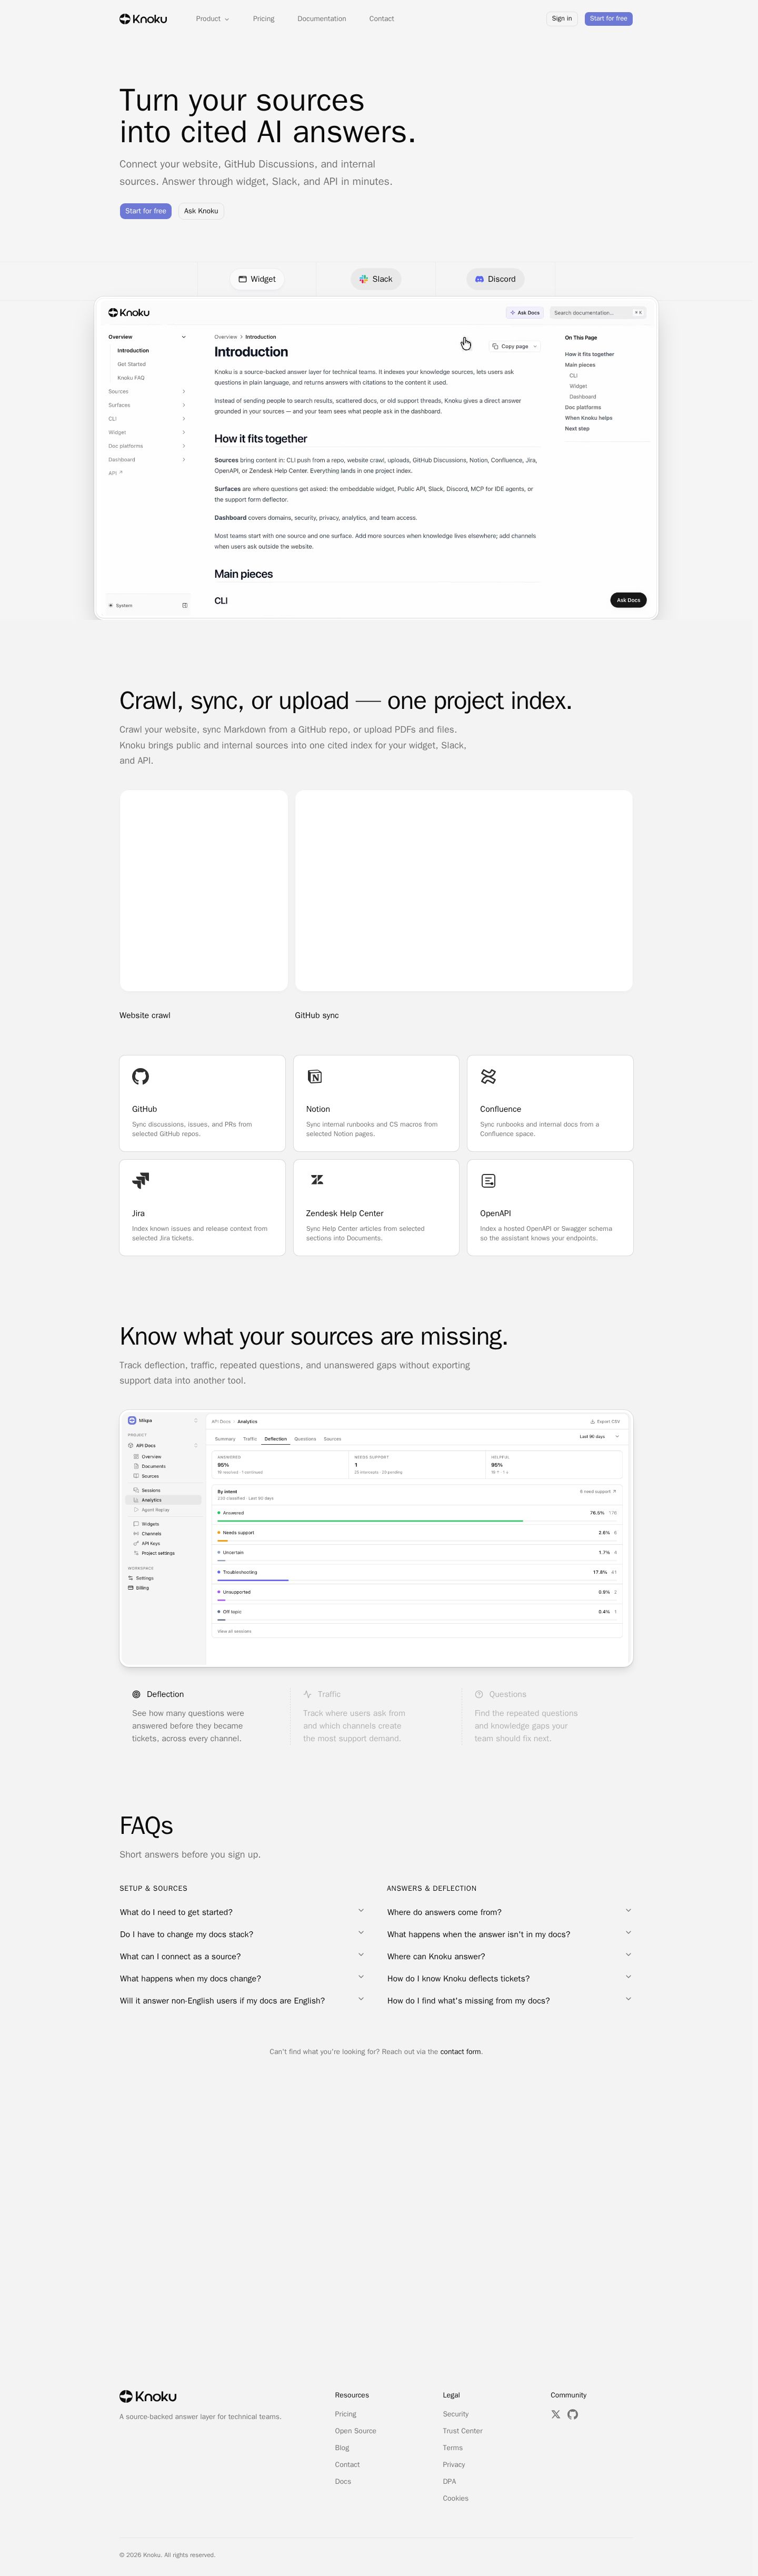Open the GitHub icon under Community
The image size is (758, 2576).
(x=573, y=2414)
